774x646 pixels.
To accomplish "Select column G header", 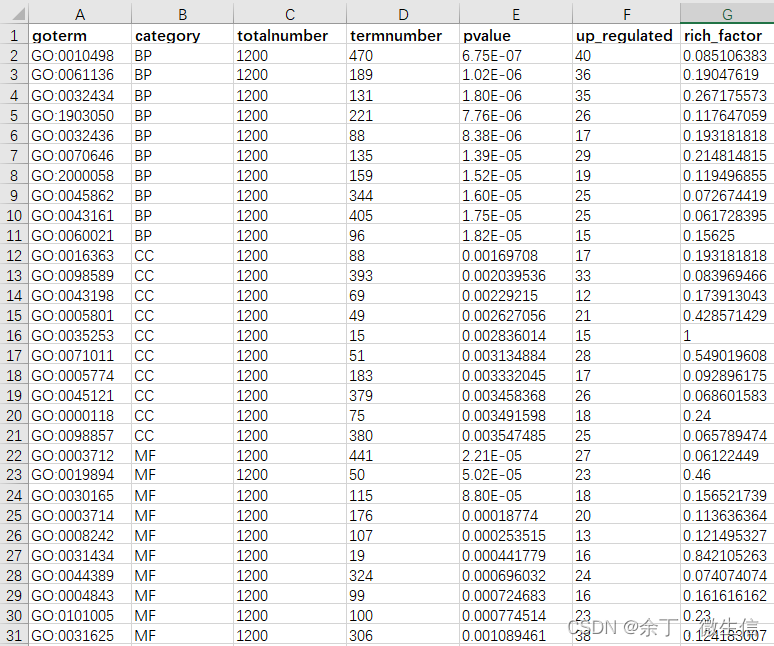I will tap(727, 14).
